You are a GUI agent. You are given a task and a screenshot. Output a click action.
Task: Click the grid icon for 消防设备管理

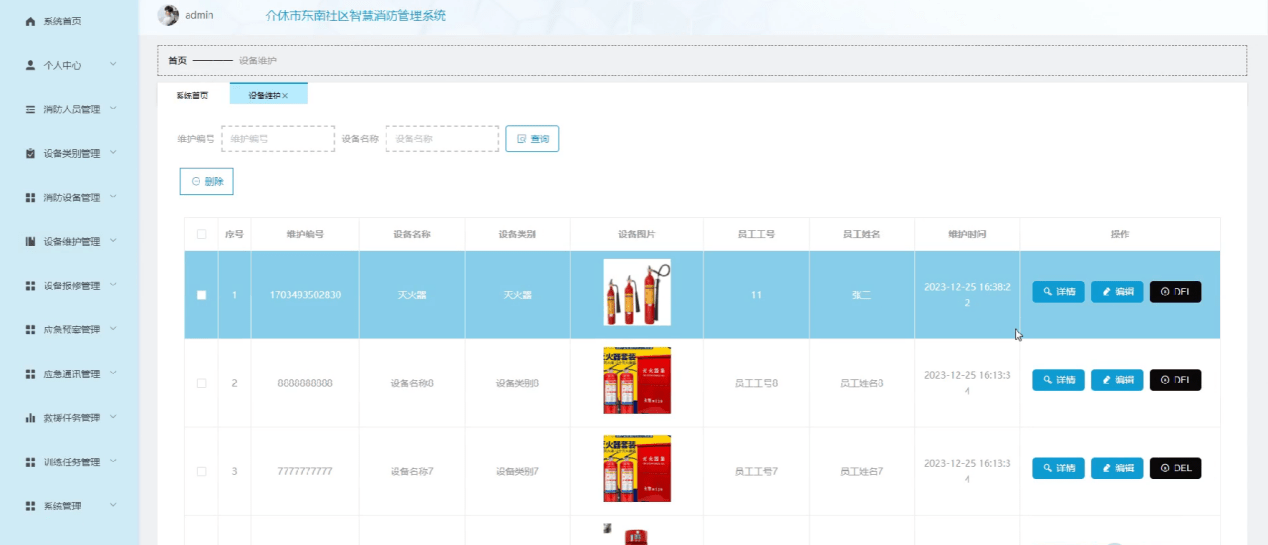(x=30, y=198)
